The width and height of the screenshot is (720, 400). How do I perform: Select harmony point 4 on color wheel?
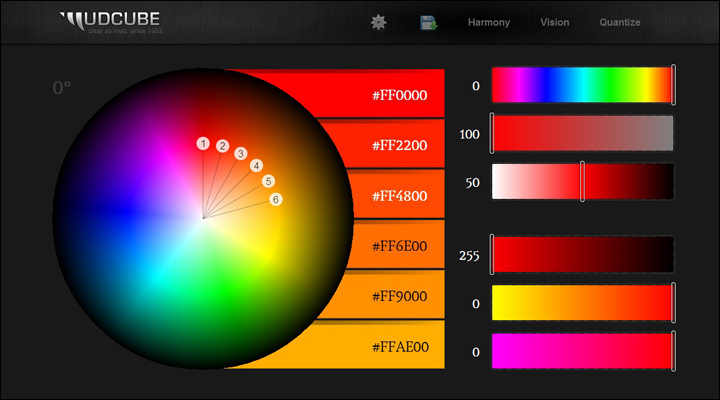click(x=256, y=166)
